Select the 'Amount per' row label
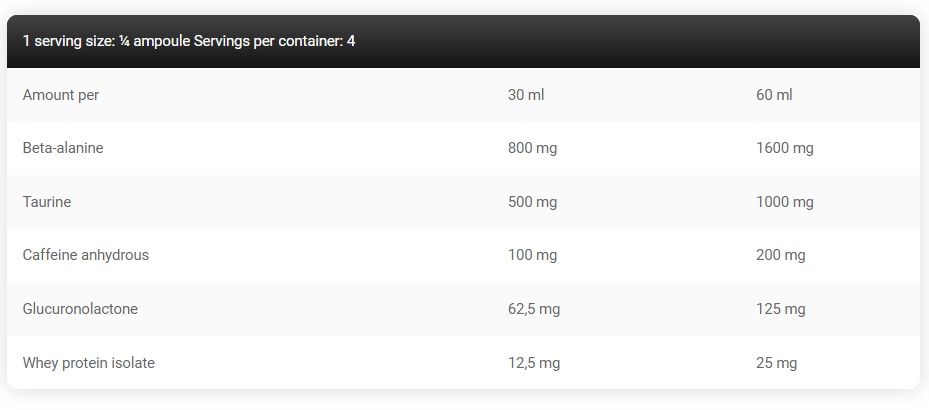 [61, 95]
